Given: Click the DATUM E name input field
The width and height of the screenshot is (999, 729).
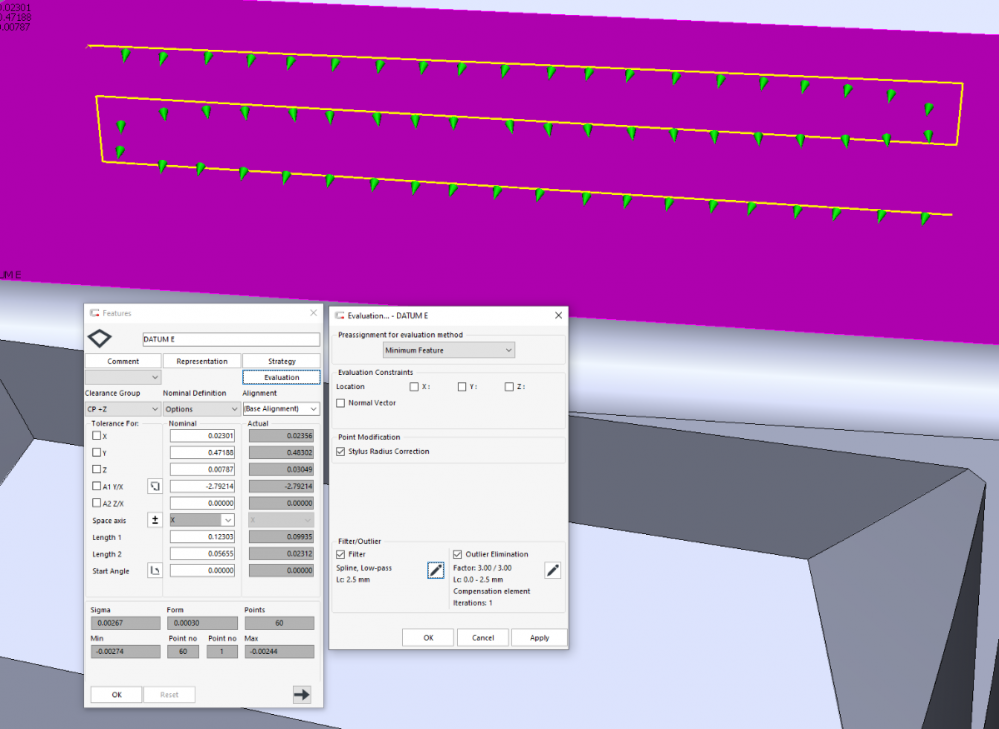Looking at the screenshot, I should click(x=230, y=340).
